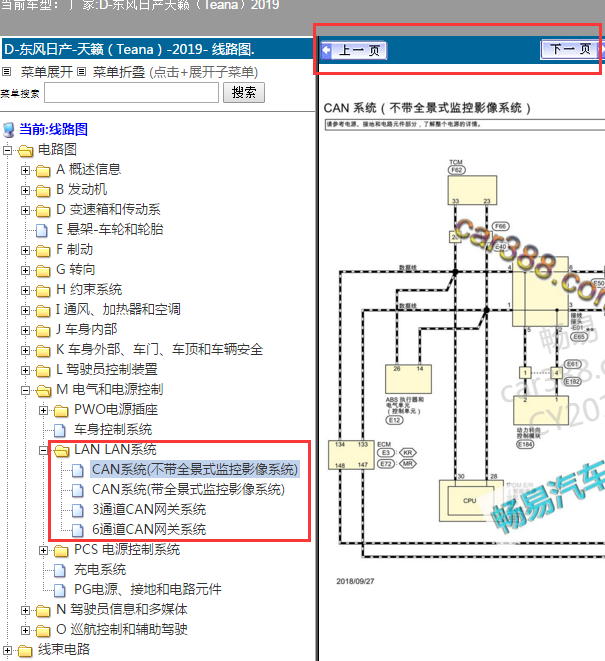This screenshot has height=661, width=605.
Task: Click the page icon of PG电源、接地和电路元件
Action: click(x=60, y=590)
